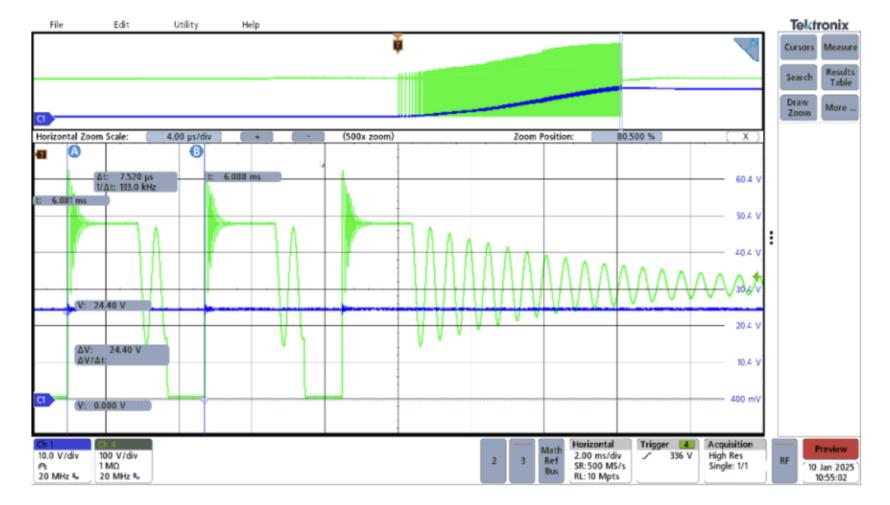Viewport: 890px width, 505px height.
Task: Toggle the RF button
Action: (784, 461)
